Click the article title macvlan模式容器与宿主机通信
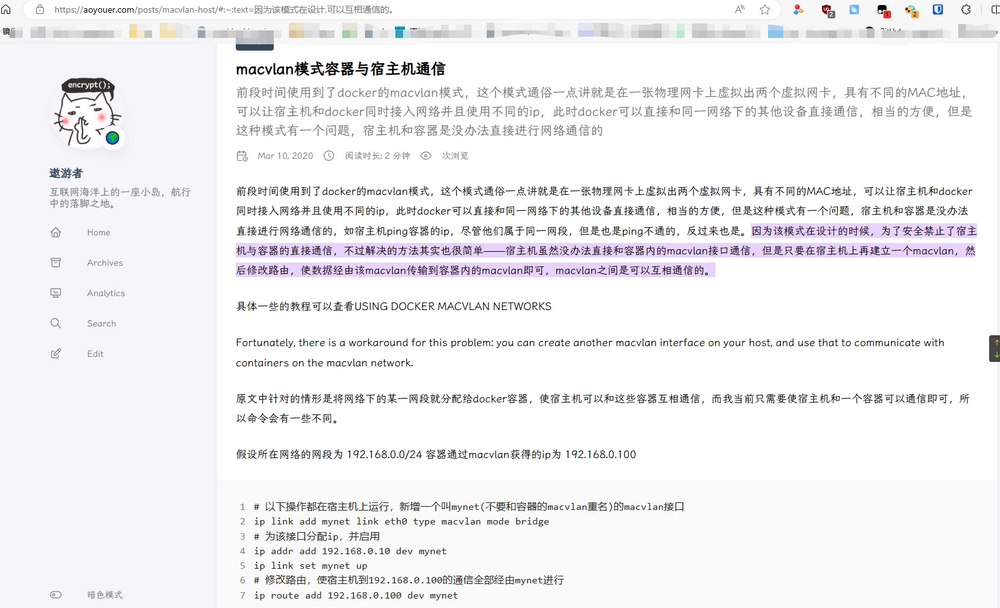1000x608 pixels. (341, 69)
